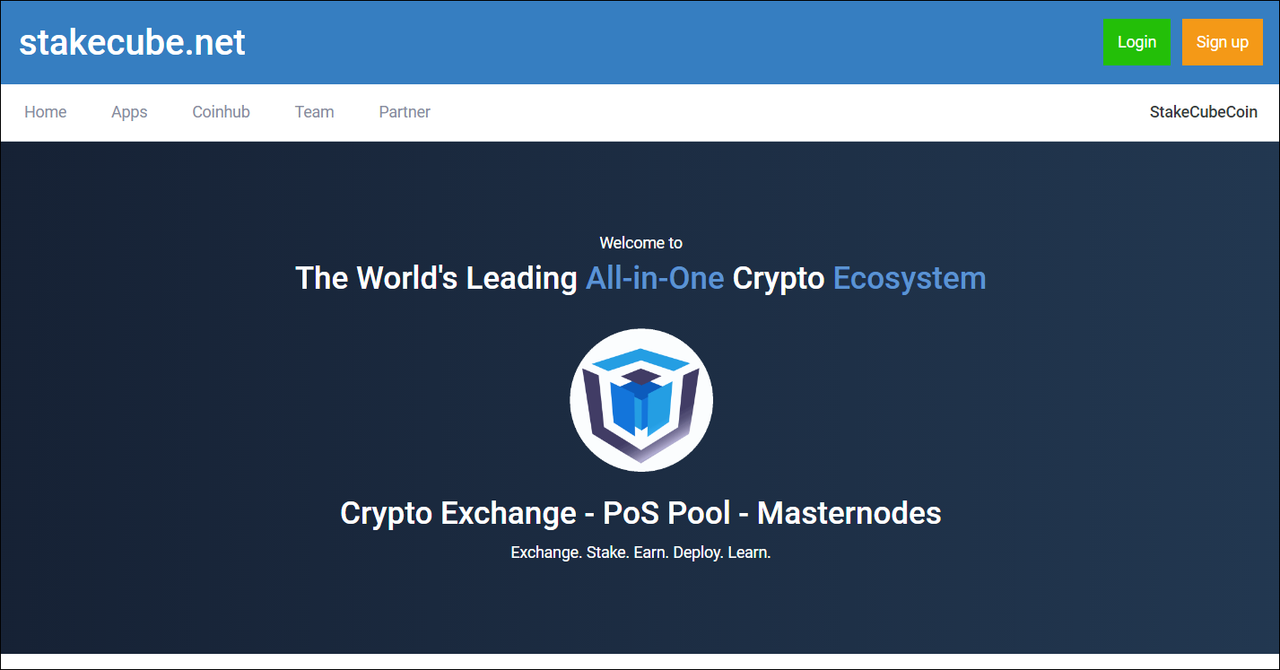Click "The World's Leading" heading text
The width and height of the screenshot is (1280, 670).
click(436, 278)
